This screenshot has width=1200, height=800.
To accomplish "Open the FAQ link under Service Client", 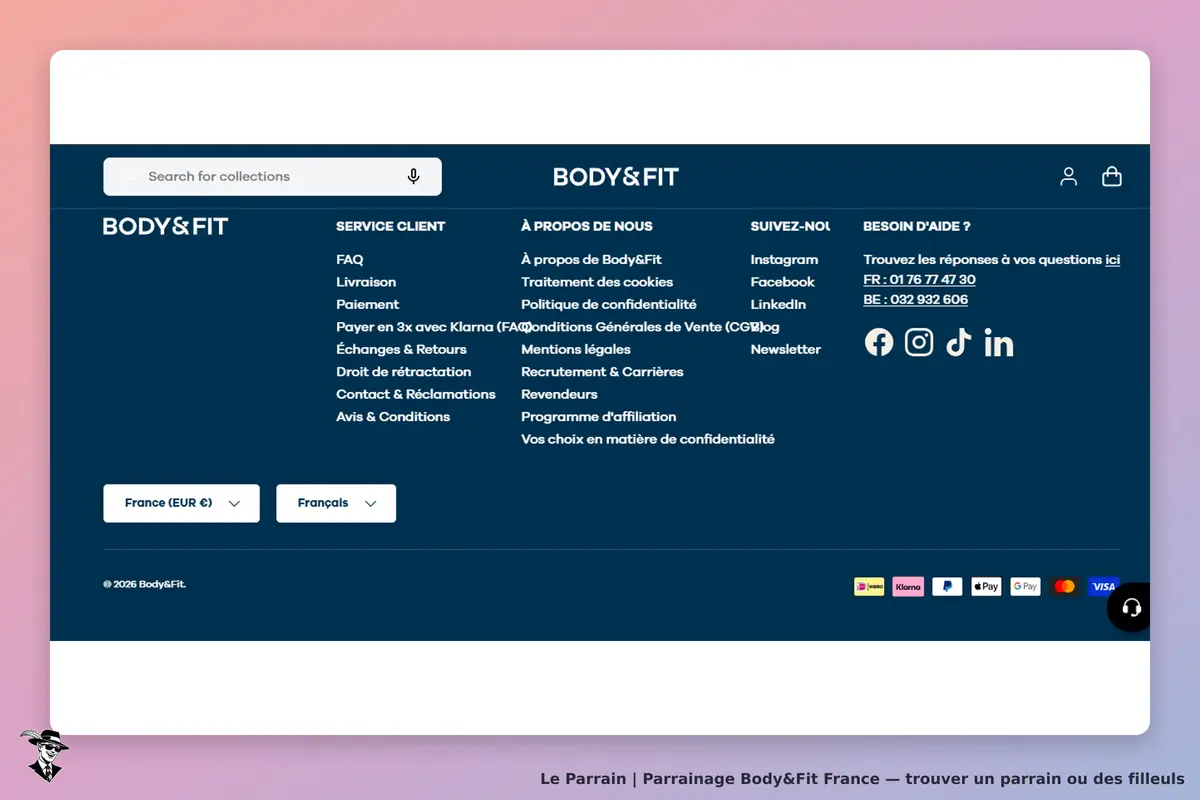I will pos(350,260).
